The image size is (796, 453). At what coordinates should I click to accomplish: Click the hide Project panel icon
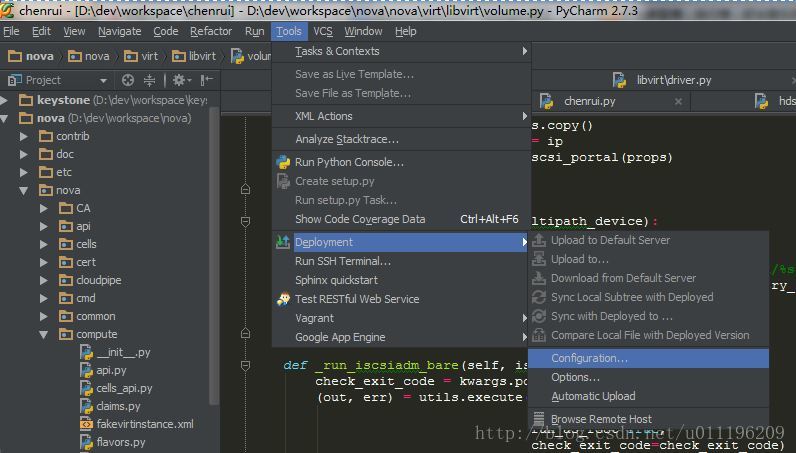click(x=206, y=80)
